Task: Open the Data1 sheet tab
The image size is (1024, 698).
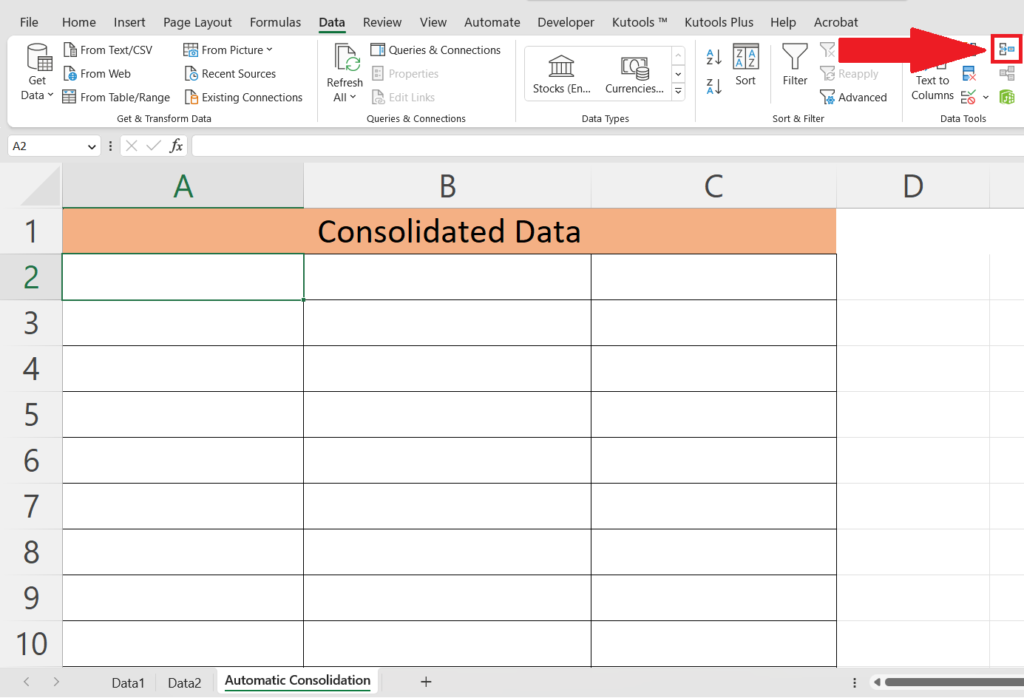Action: pos(128,682)
